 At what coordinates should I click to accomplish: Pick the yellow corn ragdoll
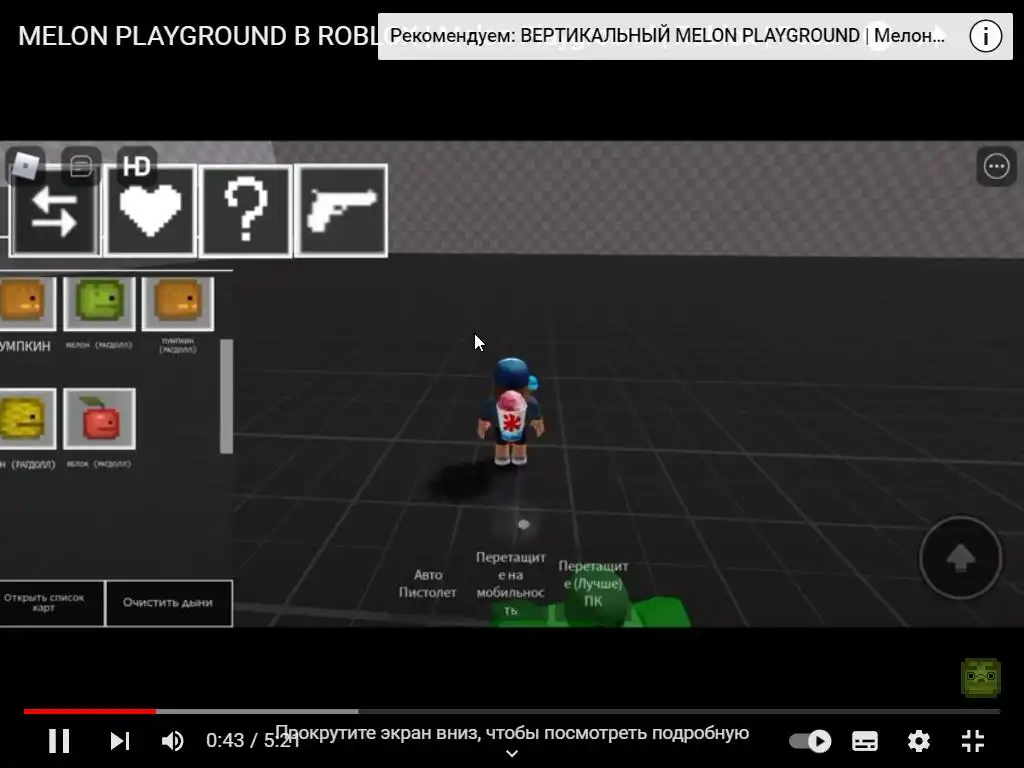[27, 419]
